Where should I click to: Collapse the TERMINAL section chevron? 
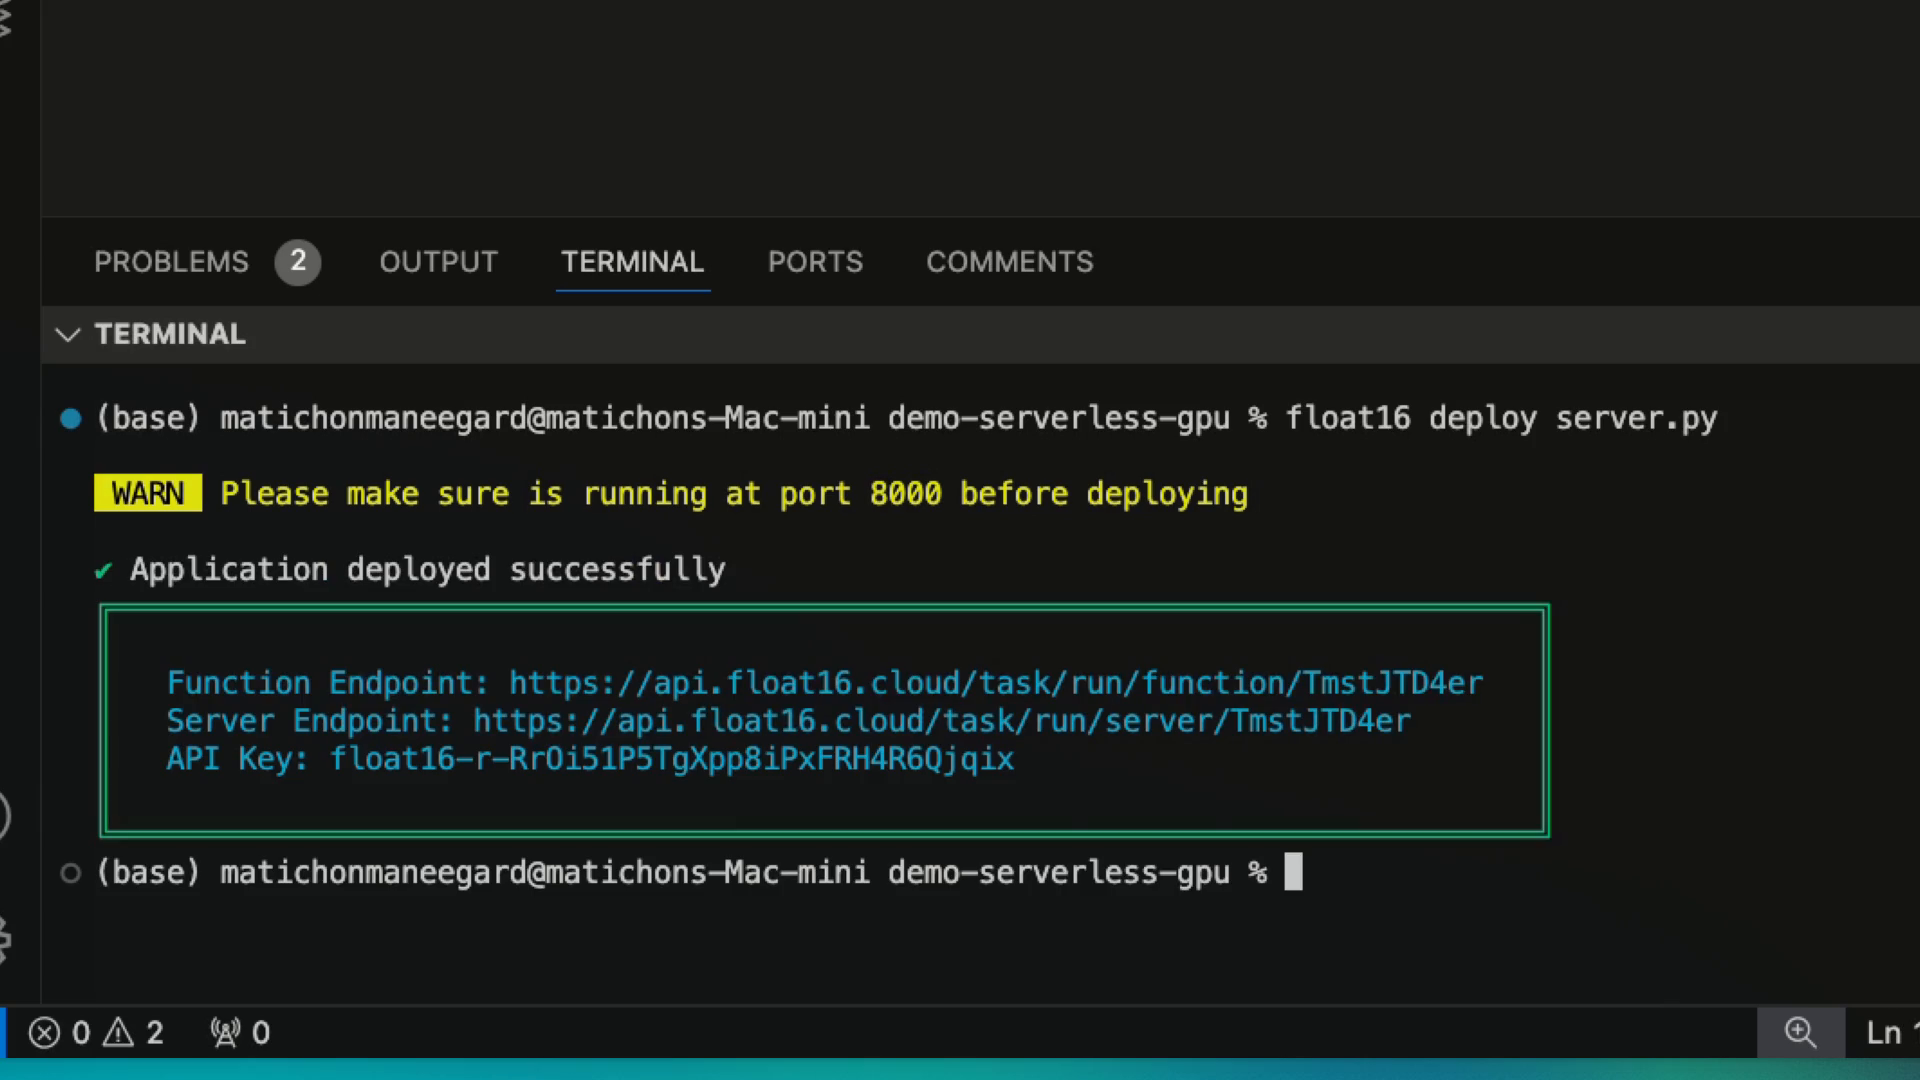(68, 334)
